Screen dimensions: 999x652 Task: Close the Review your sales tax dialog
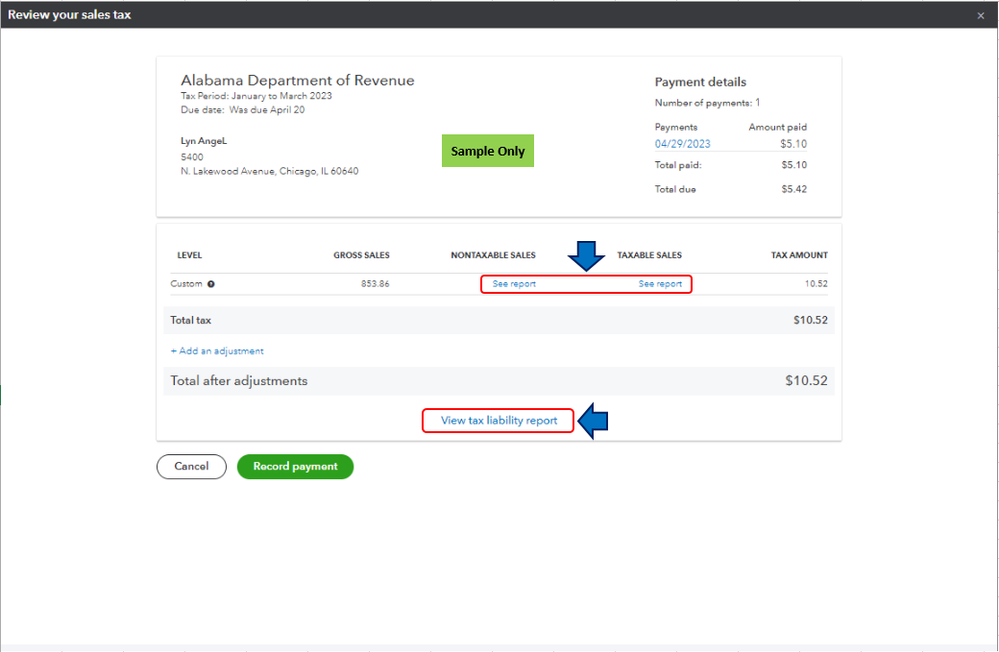[981, 15]
